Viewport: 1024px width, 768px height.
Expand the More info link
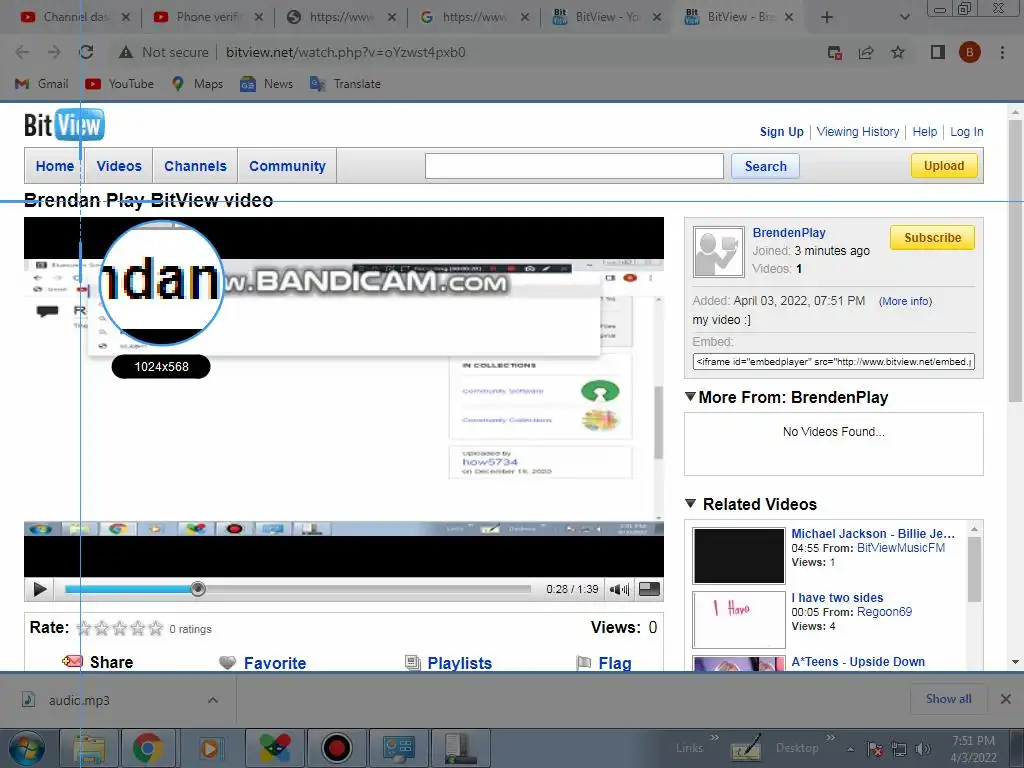tap(905, 301)
